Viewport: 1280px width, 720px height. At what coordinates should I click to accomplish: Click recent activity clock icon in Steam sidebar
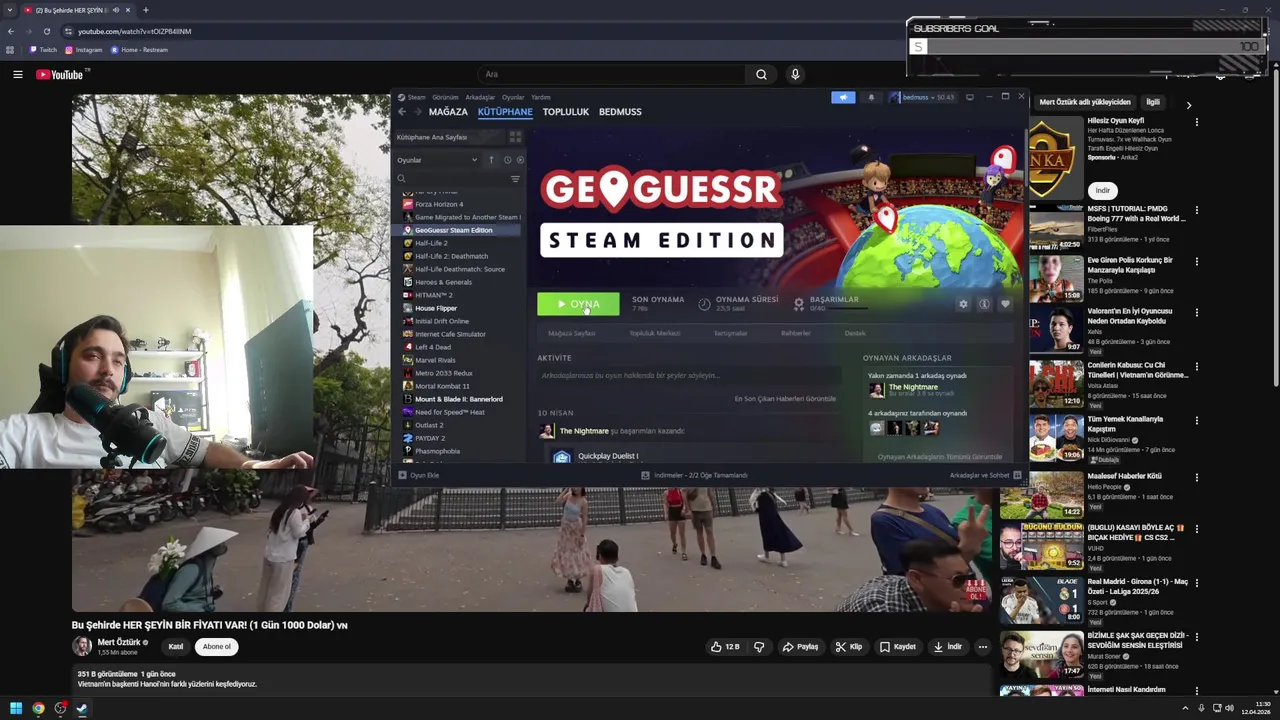pos(508,160)
